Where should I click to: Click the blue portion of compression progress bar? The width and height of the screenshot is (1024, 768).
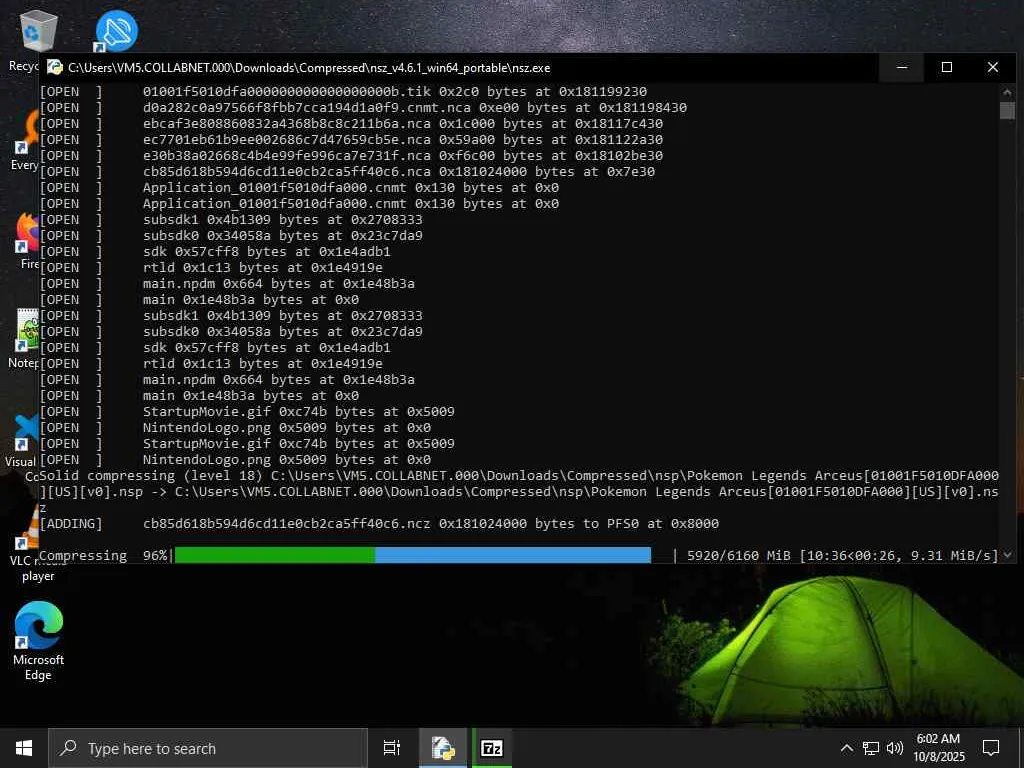pyautogui.click(x=513, y=555)
